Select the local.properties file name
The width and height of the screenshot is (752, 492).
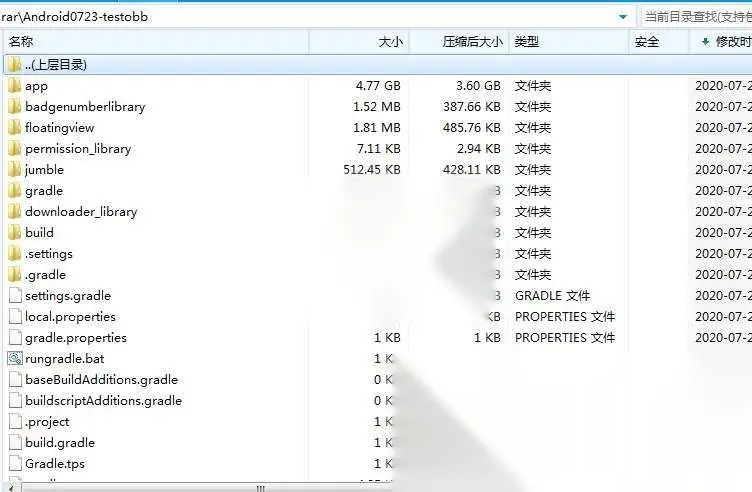(70, 317)
